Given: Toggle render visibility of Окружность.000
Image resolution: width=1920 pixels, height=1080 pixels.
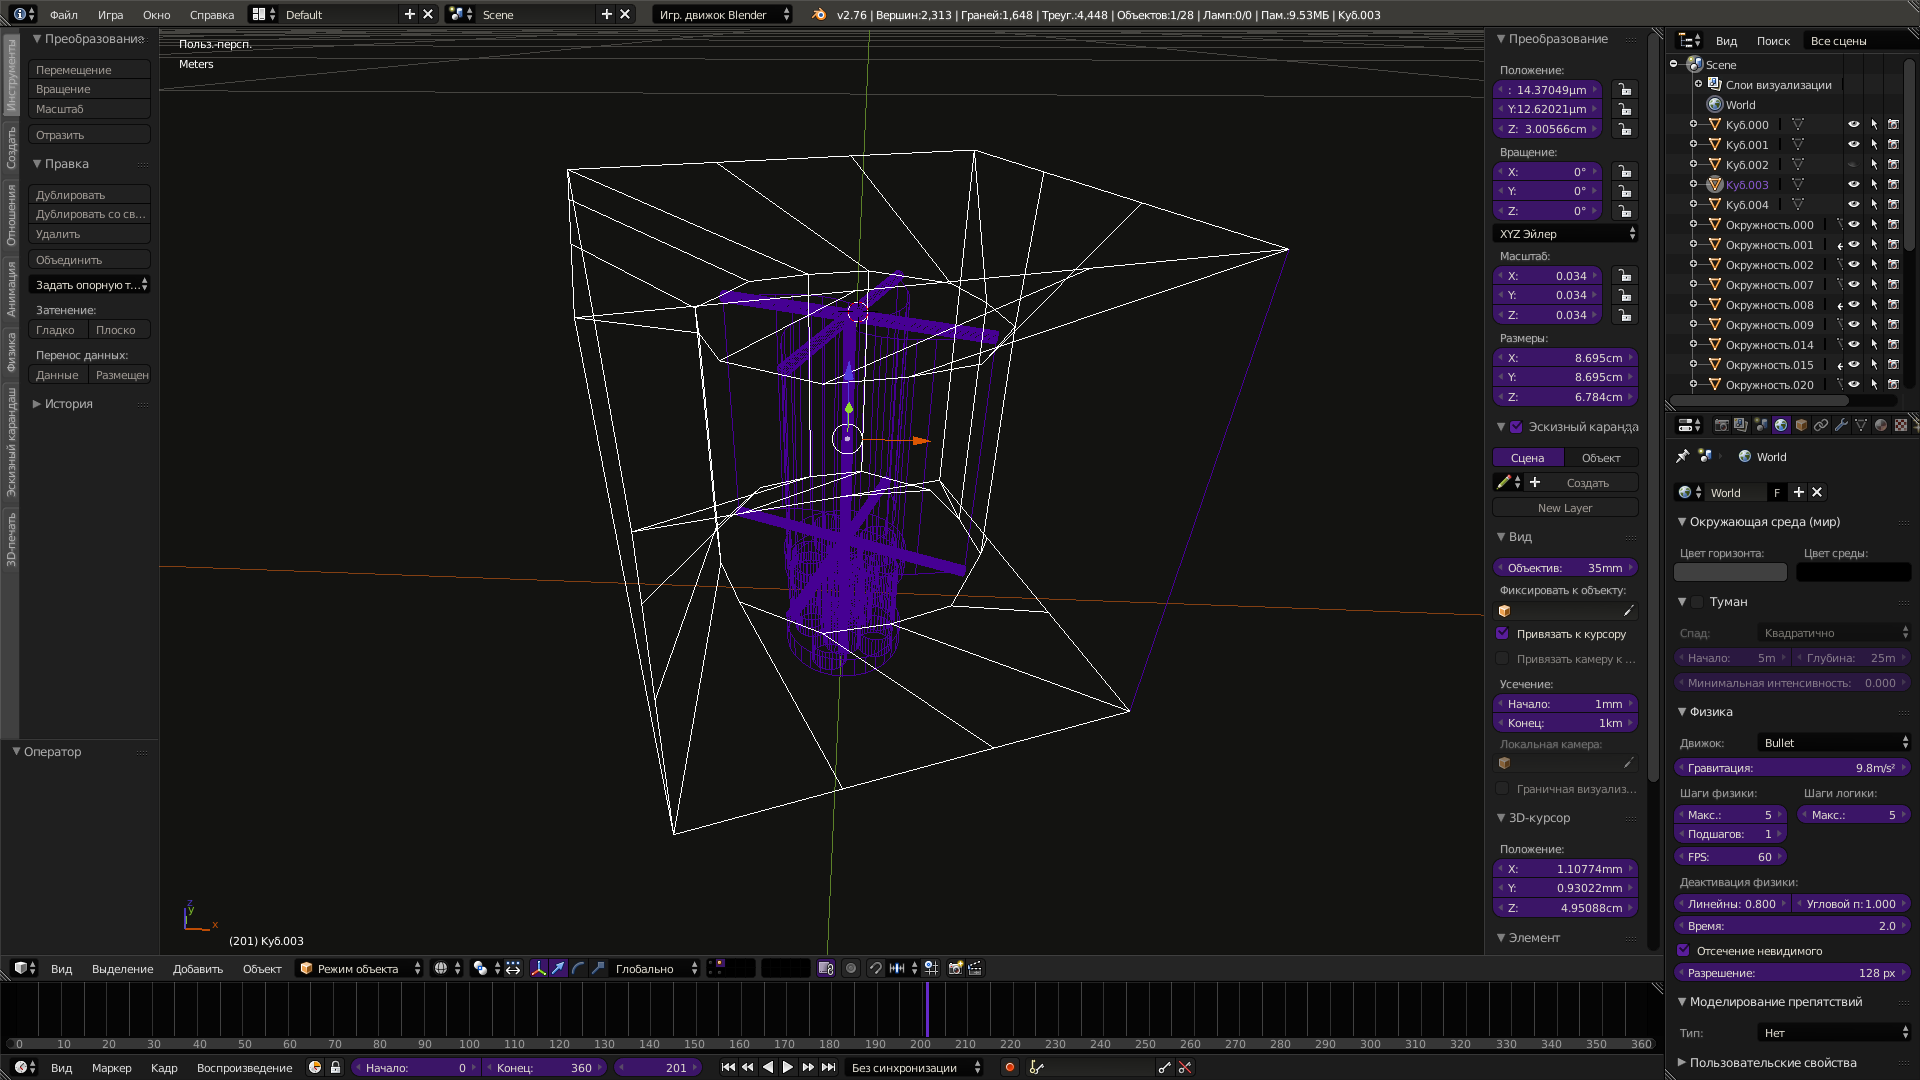Looking at the screenshot, I should tap(1893, 224).
